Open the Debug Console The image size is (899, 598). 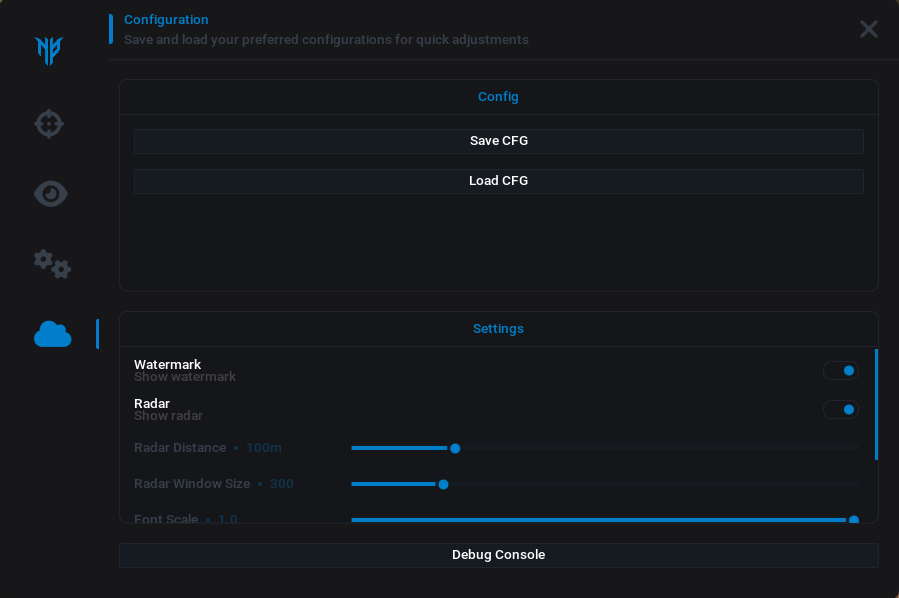pos(498,555)
